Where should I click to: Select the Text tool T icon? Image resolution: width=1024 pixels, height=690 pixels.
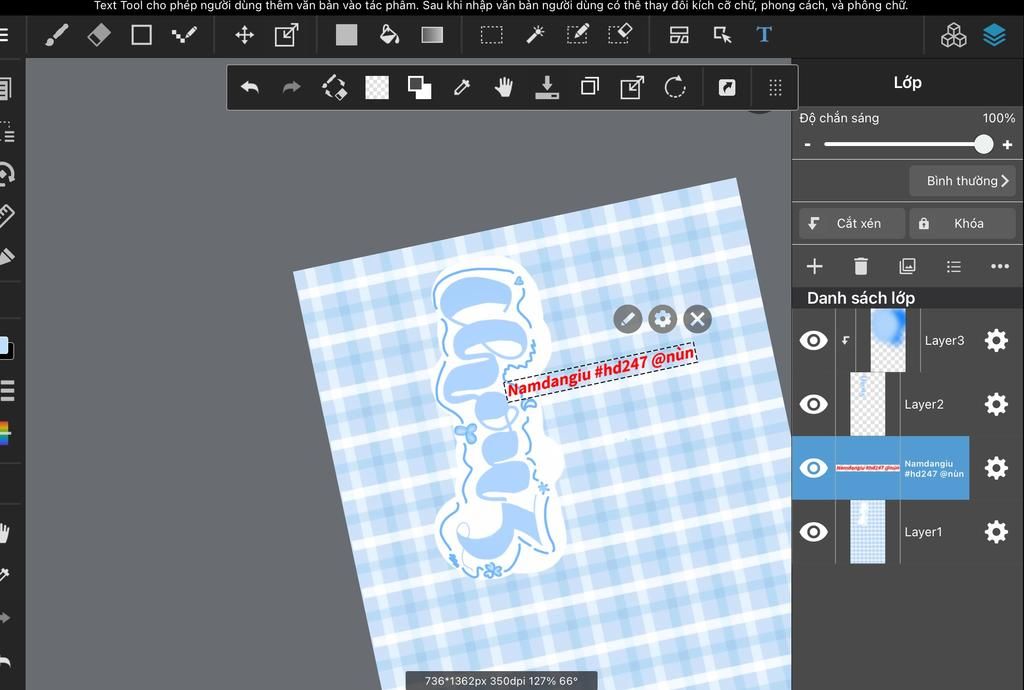[764, 35]
